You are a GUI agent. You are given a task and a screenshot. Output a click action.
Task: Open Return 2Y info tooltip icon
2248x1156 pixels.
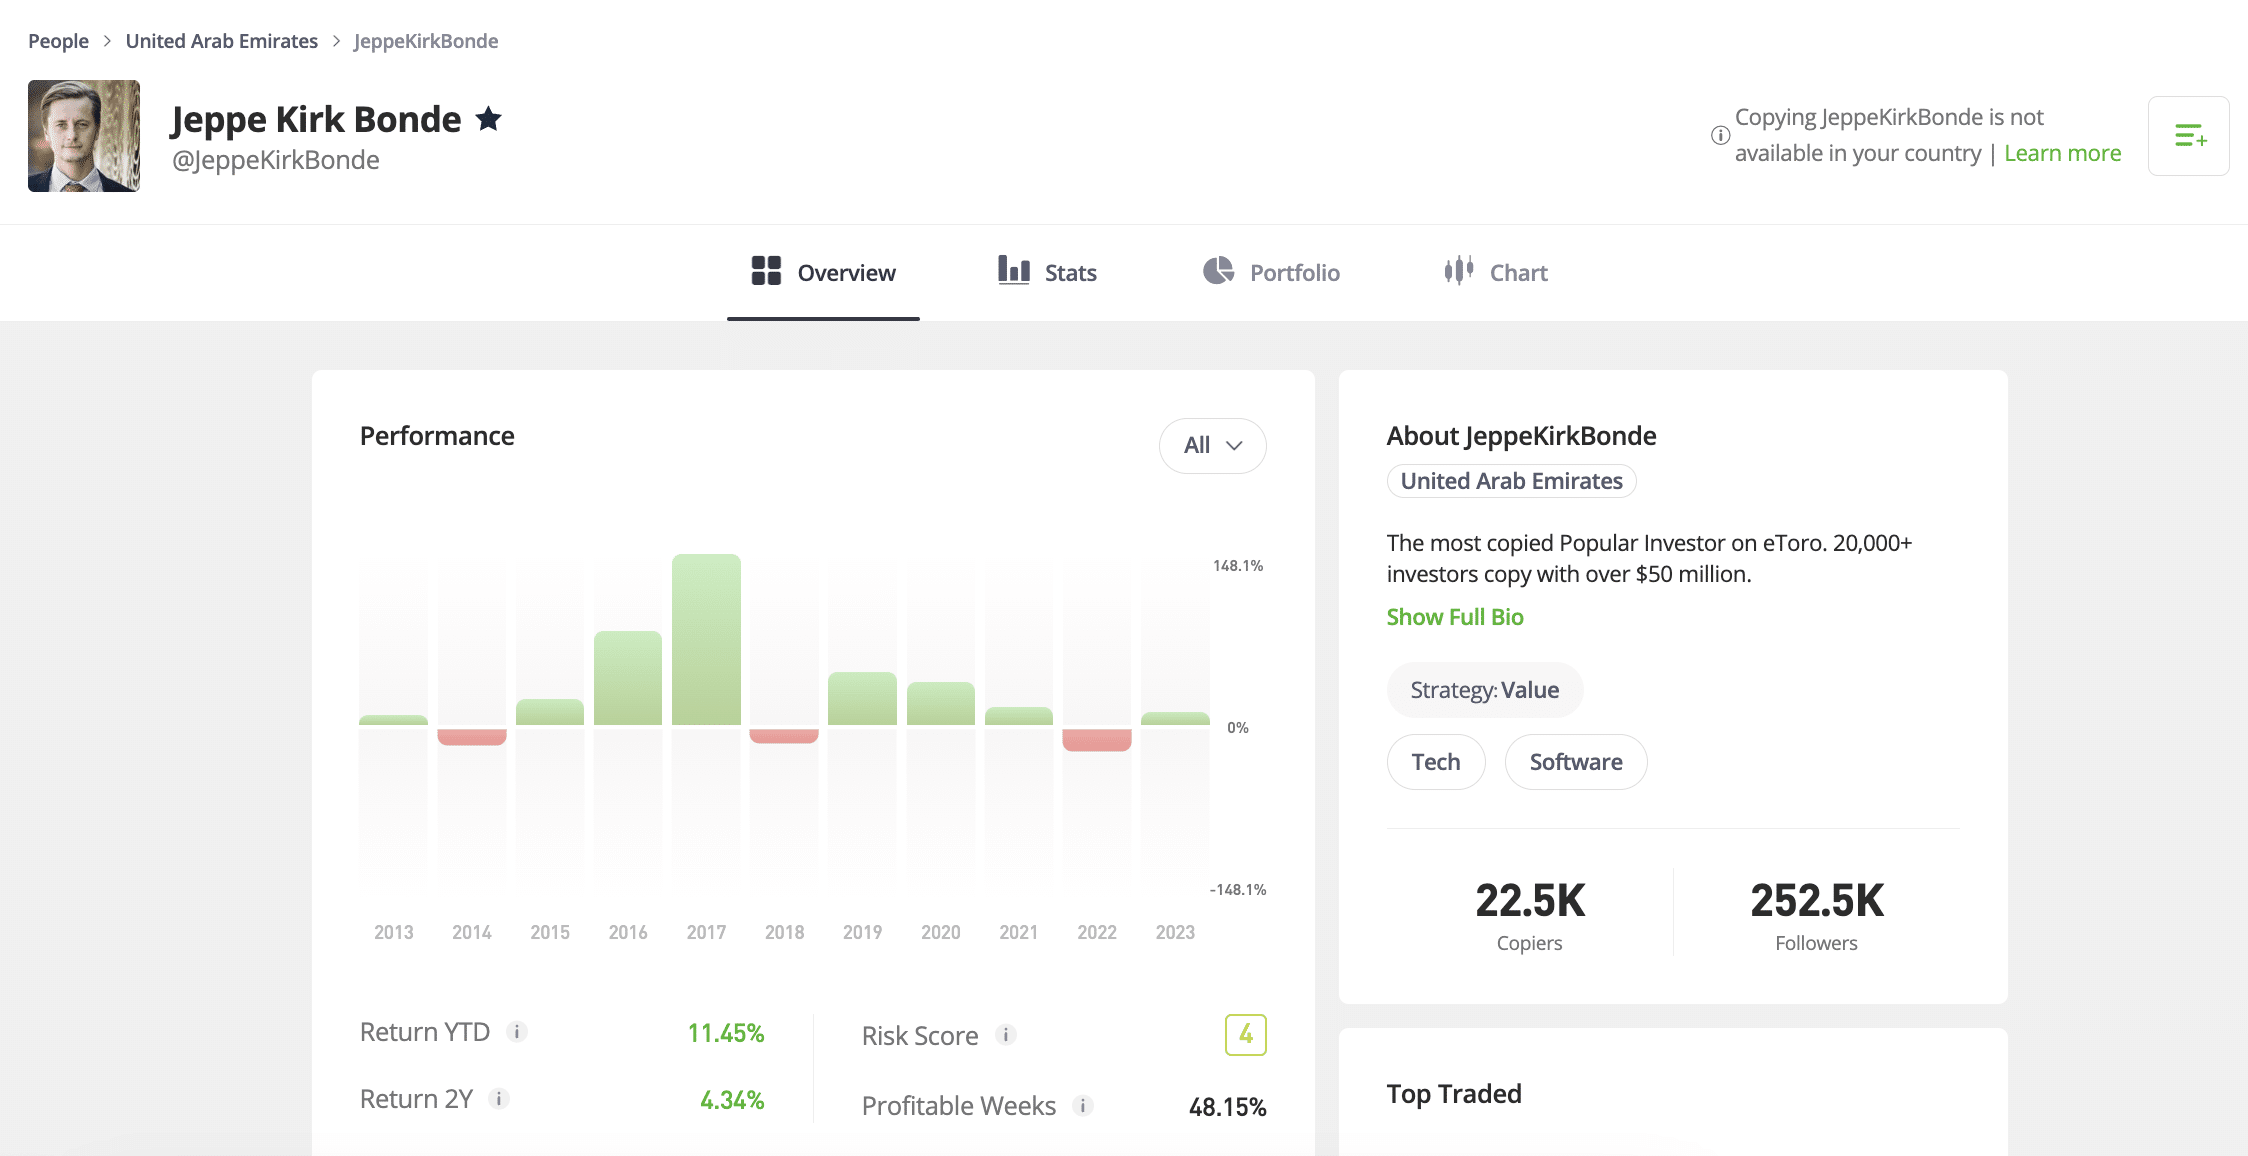click(x=499, y=1099)
